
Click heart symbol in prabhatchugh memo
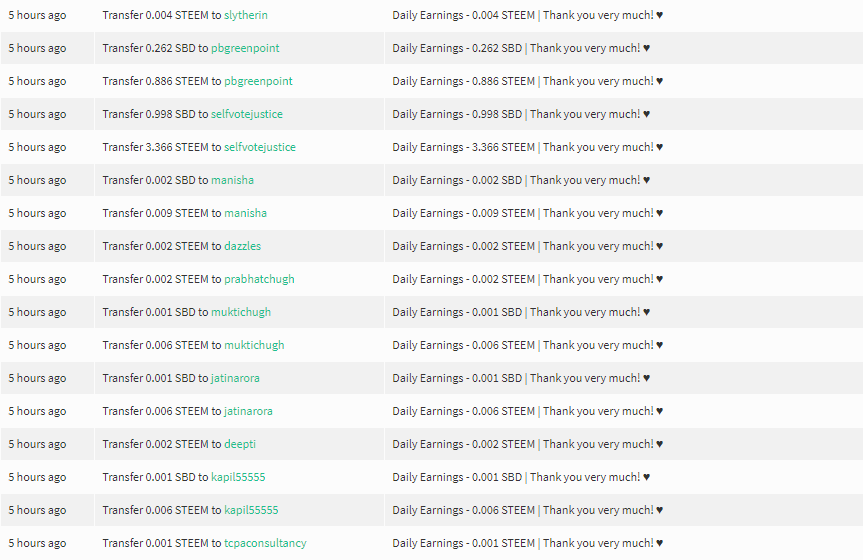(659, 280)
